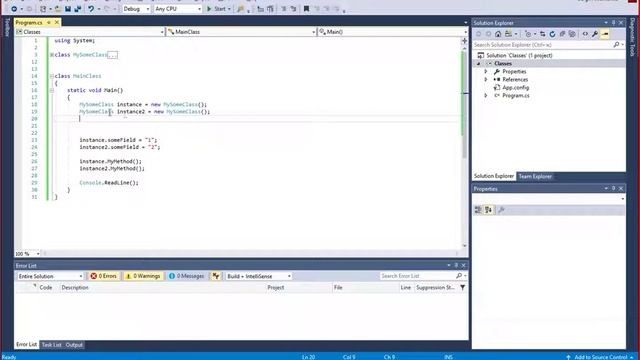Click the Search Solution Explorer field
The image size is (640, 360).
543,44
